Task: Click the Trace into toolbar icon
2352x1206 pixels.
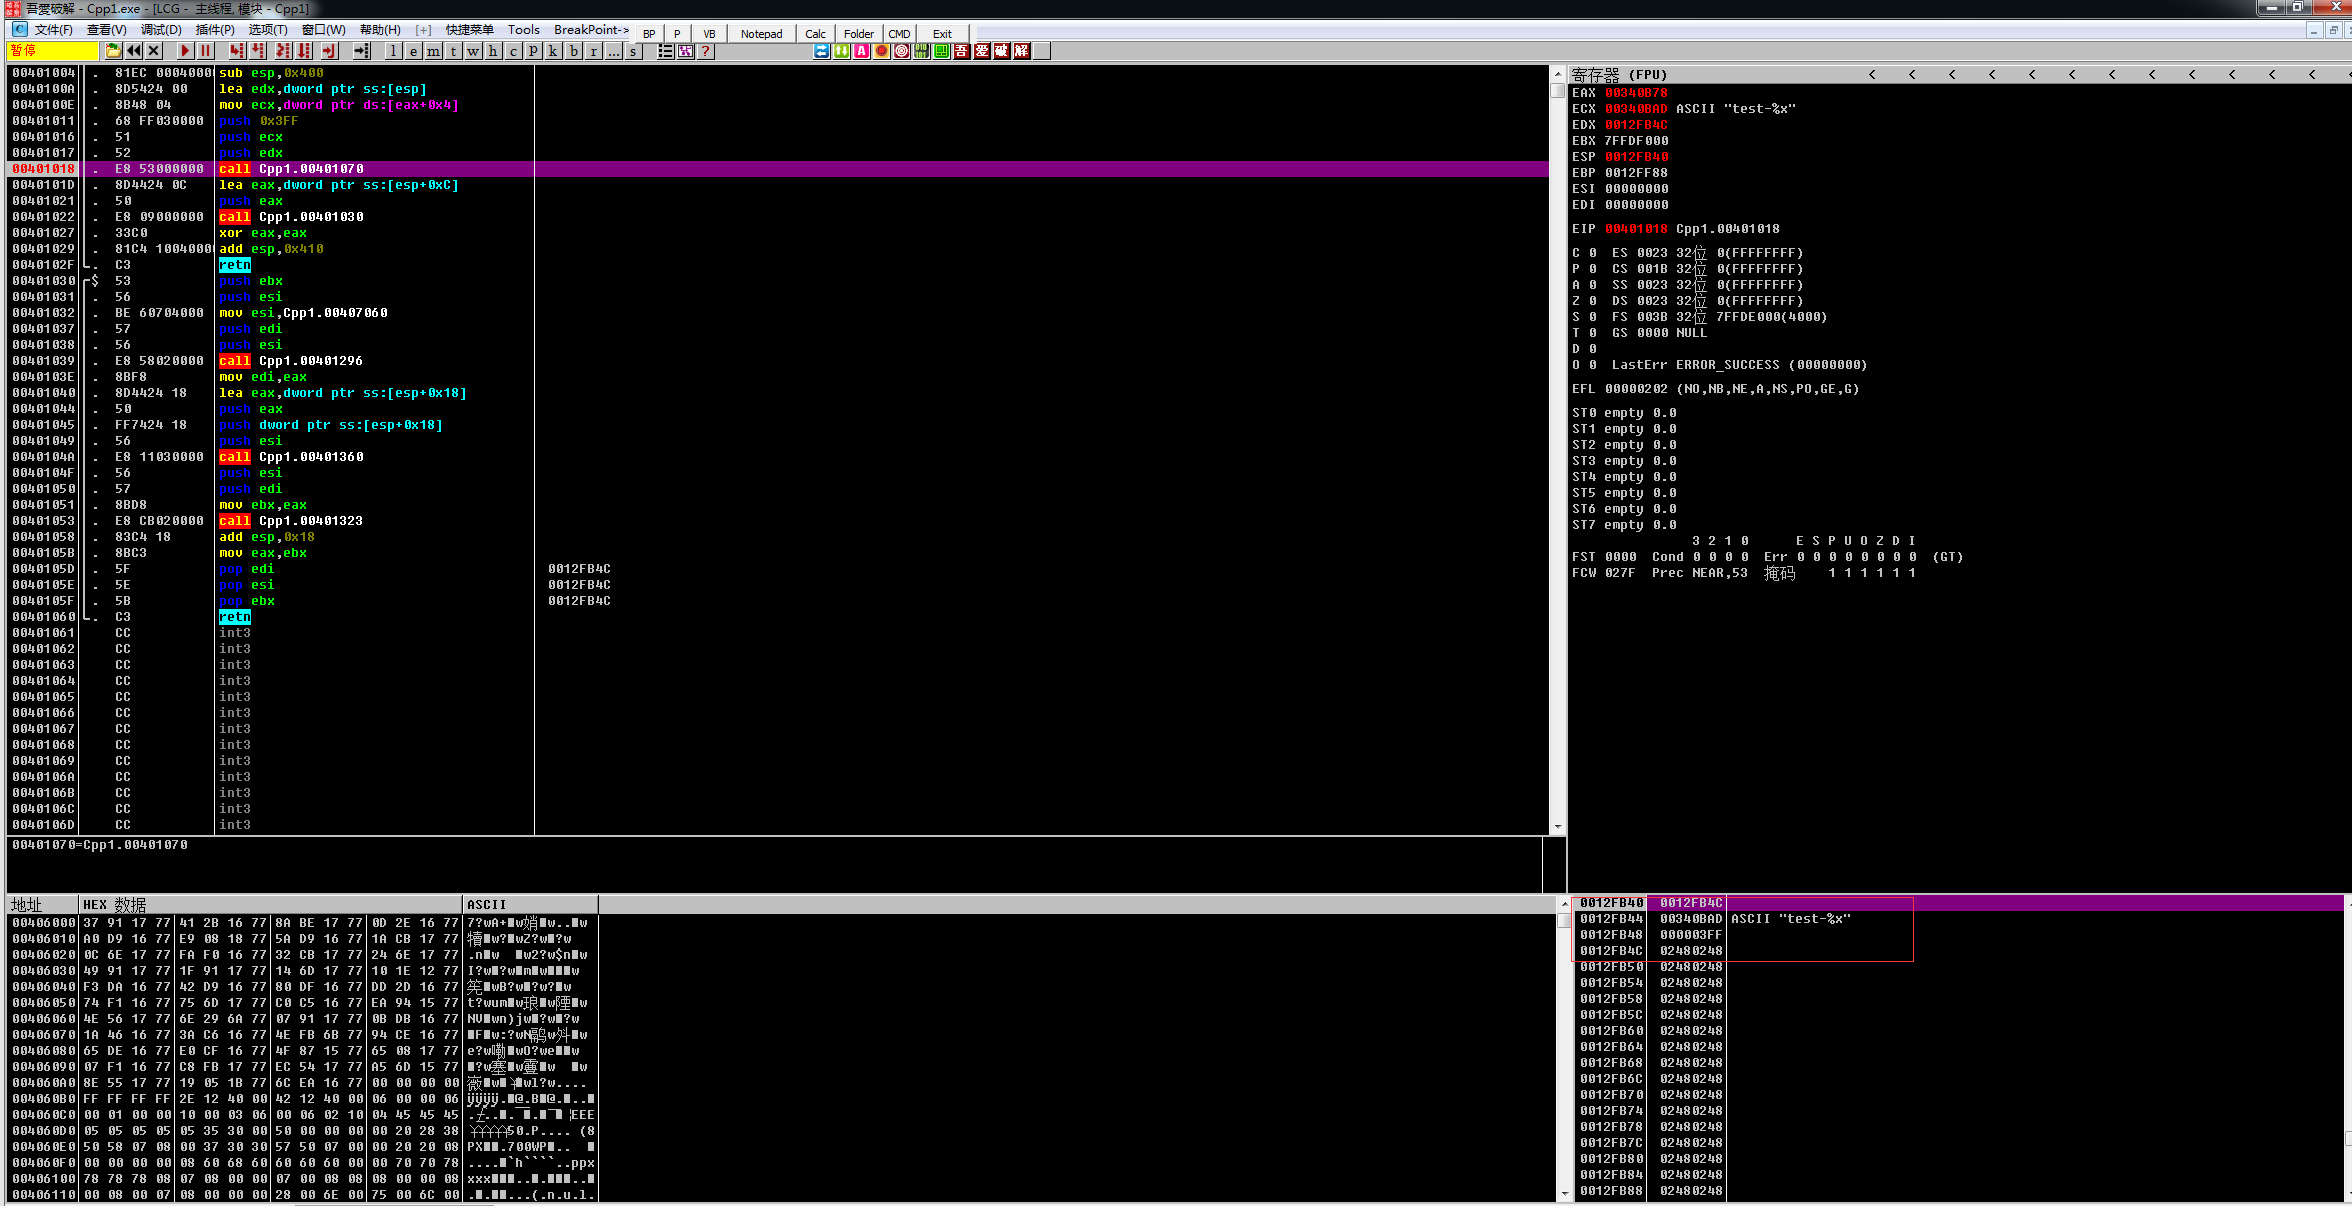Action: click(283, 51)
